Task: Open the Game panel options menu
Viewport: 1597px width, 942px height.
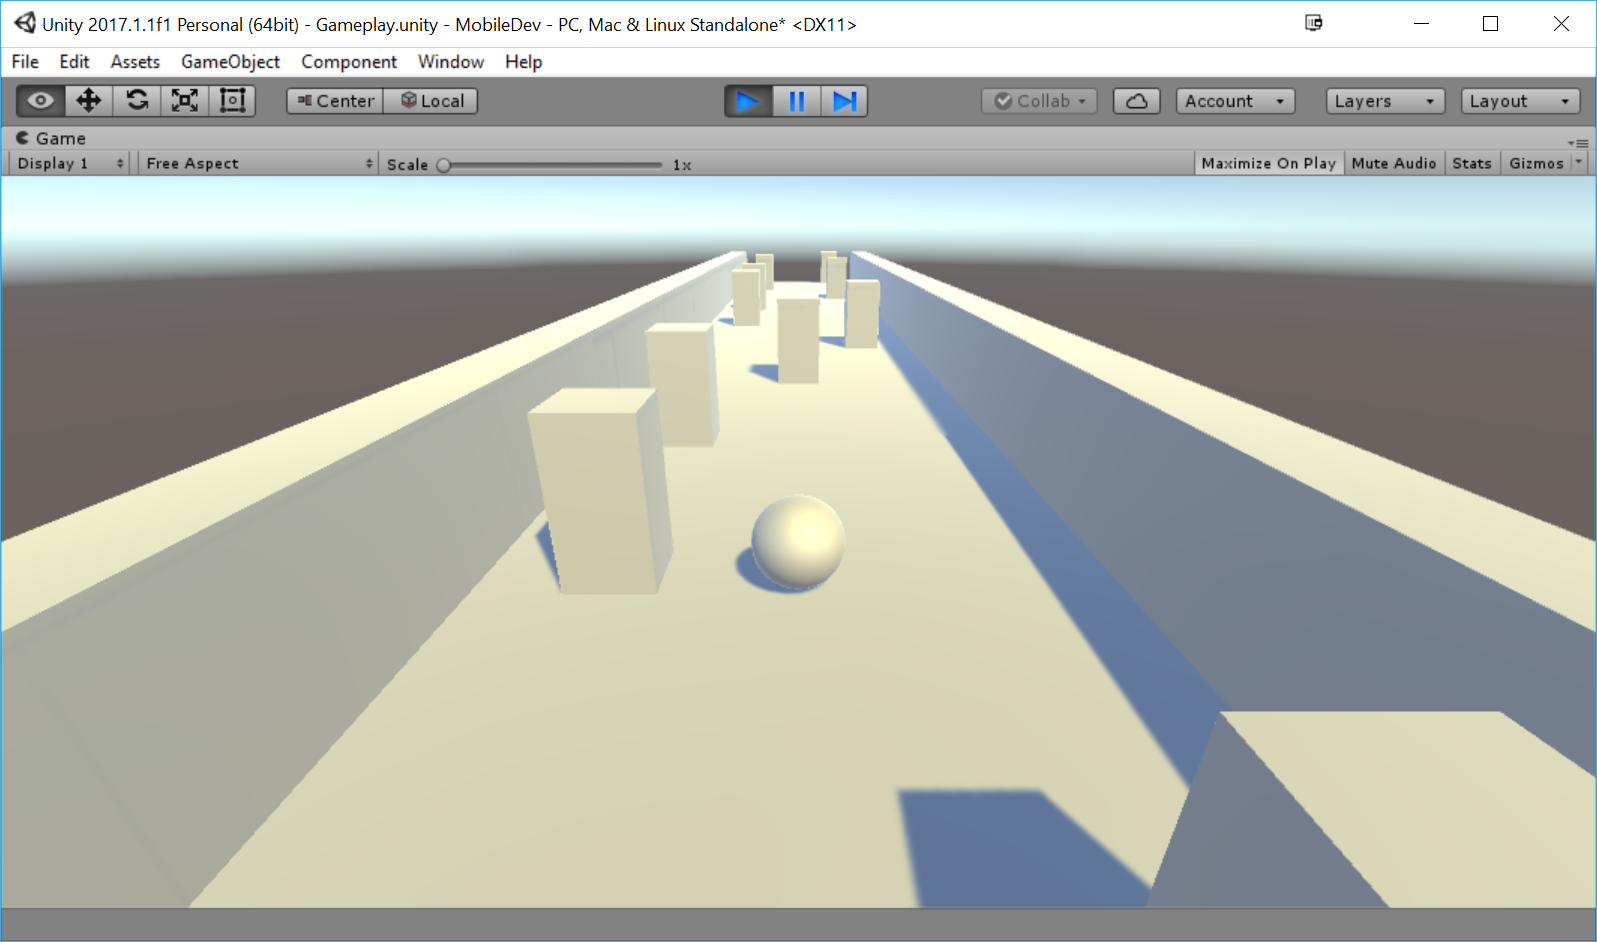Action: pyautogui.click(x=1578, y=143)
